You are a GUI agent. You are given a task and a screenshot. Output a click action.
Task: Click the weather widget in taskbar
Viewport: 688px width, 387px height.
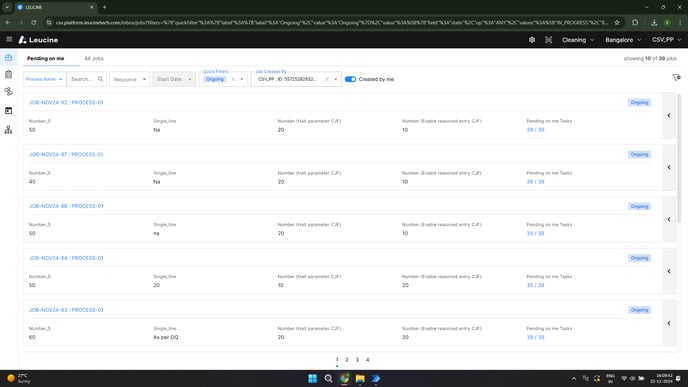[18, 378]
